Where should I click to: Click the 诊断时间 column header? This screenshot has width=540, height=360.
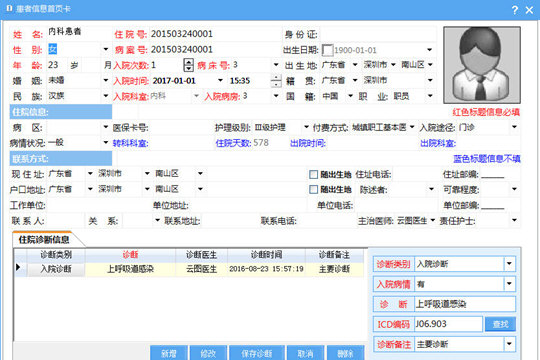click(266, 255)
